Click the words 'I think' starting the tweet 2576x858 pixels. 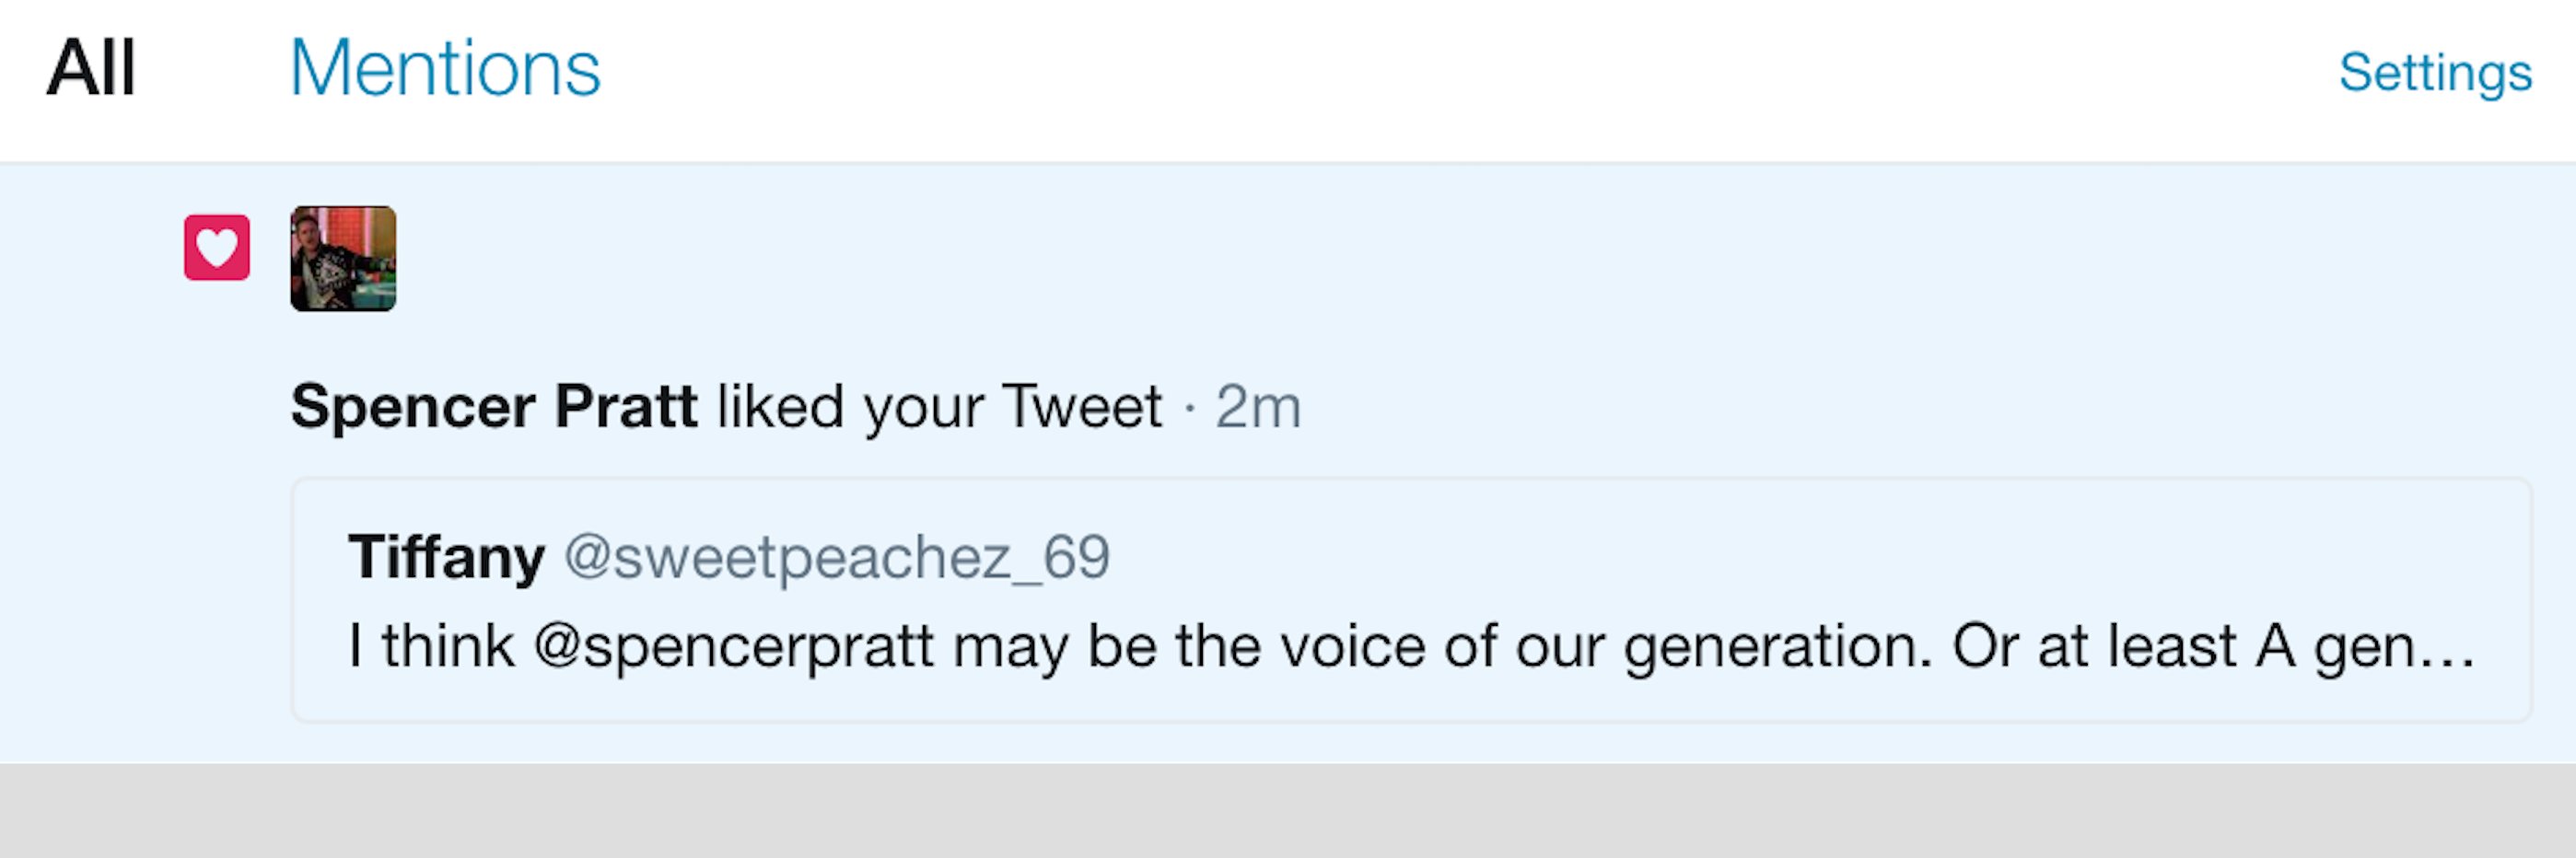coord(431,646)
